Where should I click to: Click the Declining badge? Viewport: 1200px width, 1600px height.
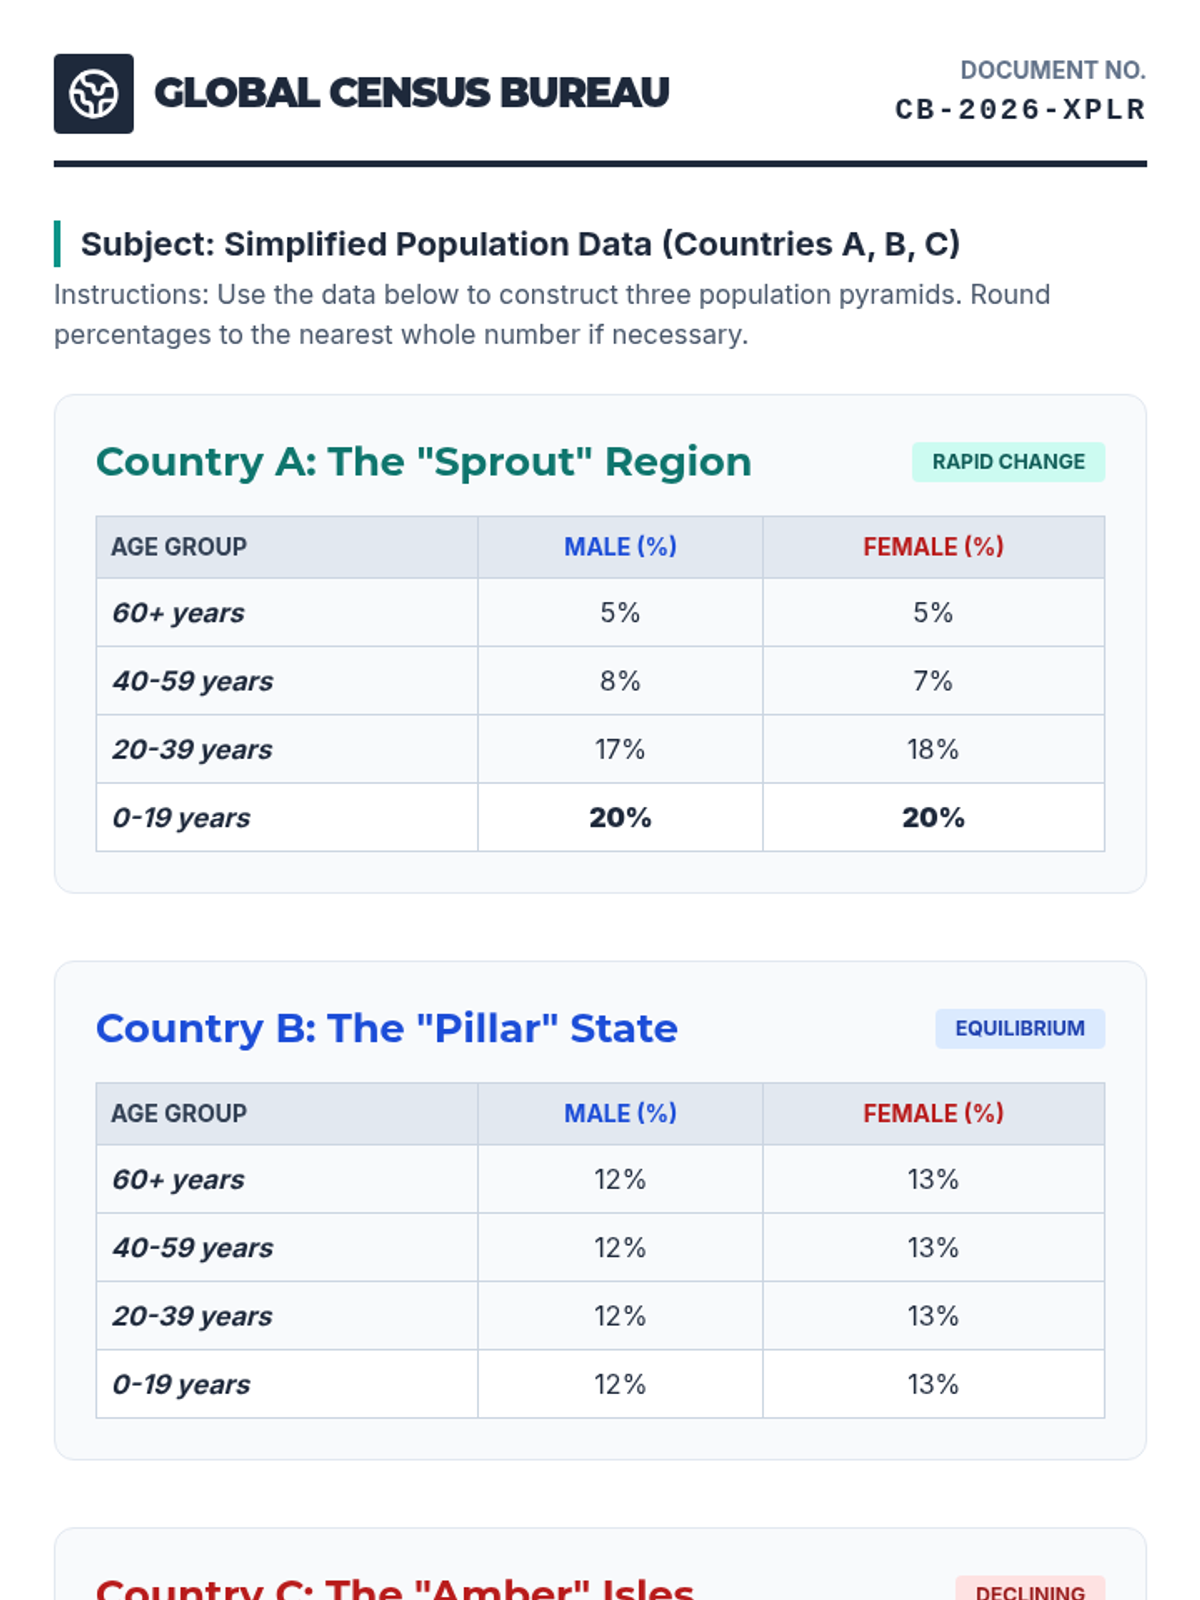tap(1029, 1588)
